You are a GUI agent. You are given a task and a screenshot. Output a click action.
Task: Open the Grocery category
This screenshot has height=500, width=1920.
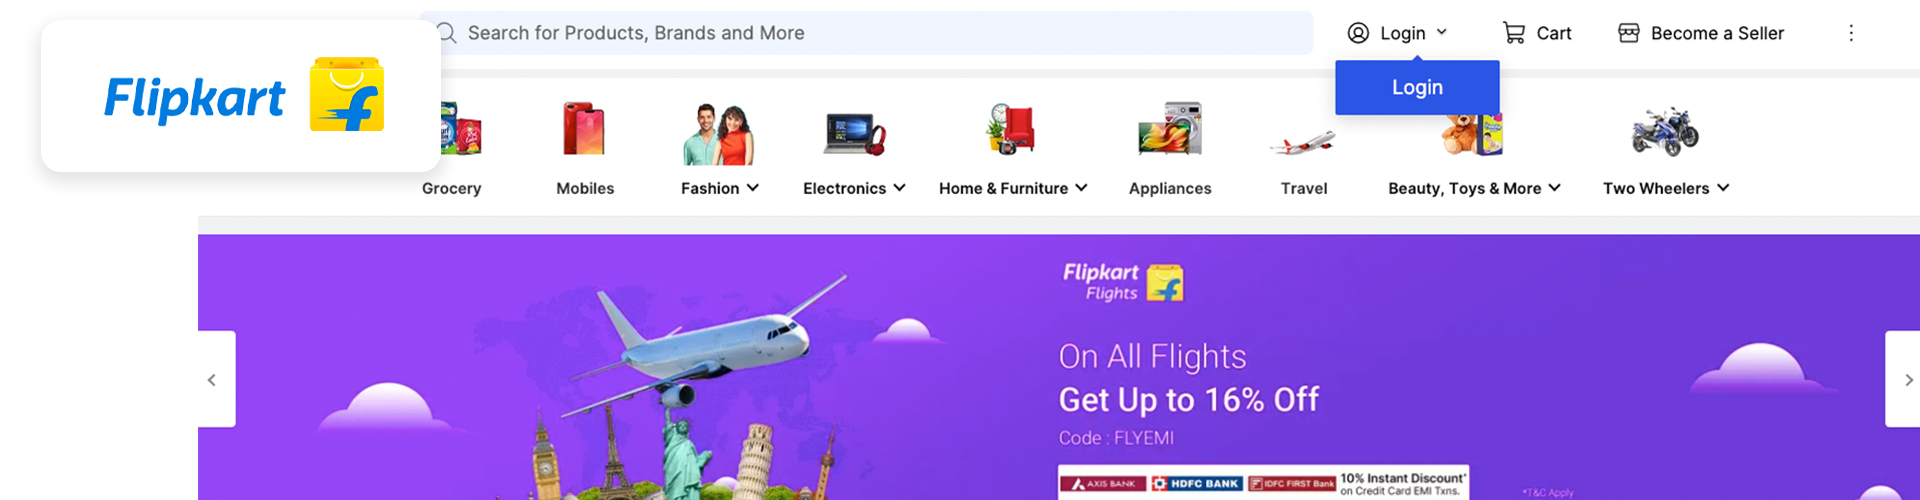click(x=452, y=188)
